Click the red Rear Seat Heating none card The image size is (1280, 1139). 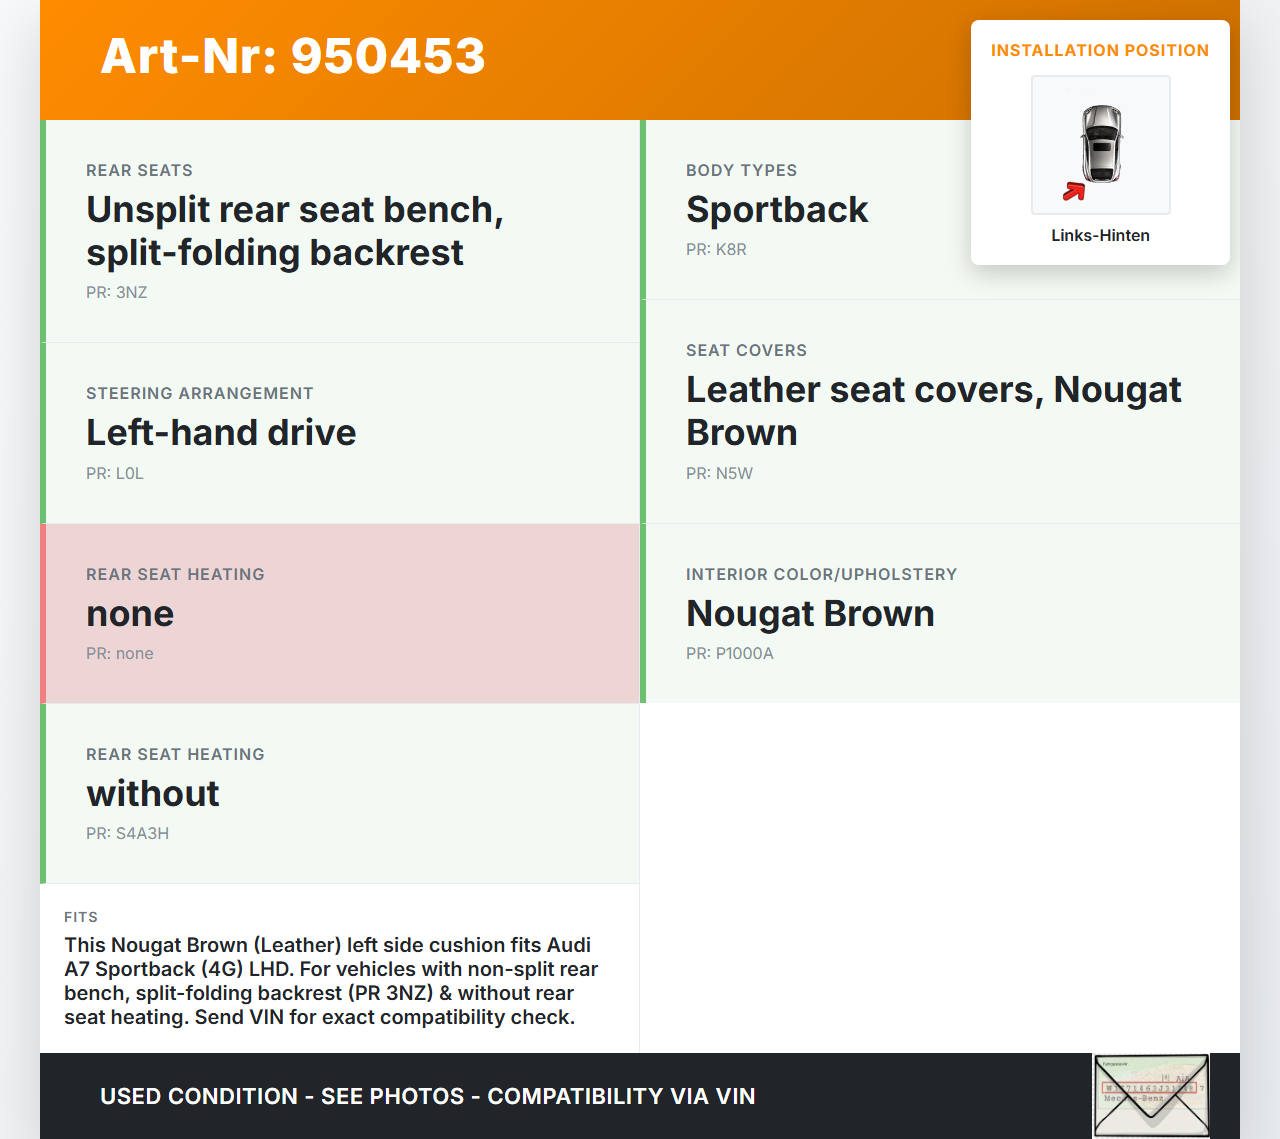tap(340, 613)
